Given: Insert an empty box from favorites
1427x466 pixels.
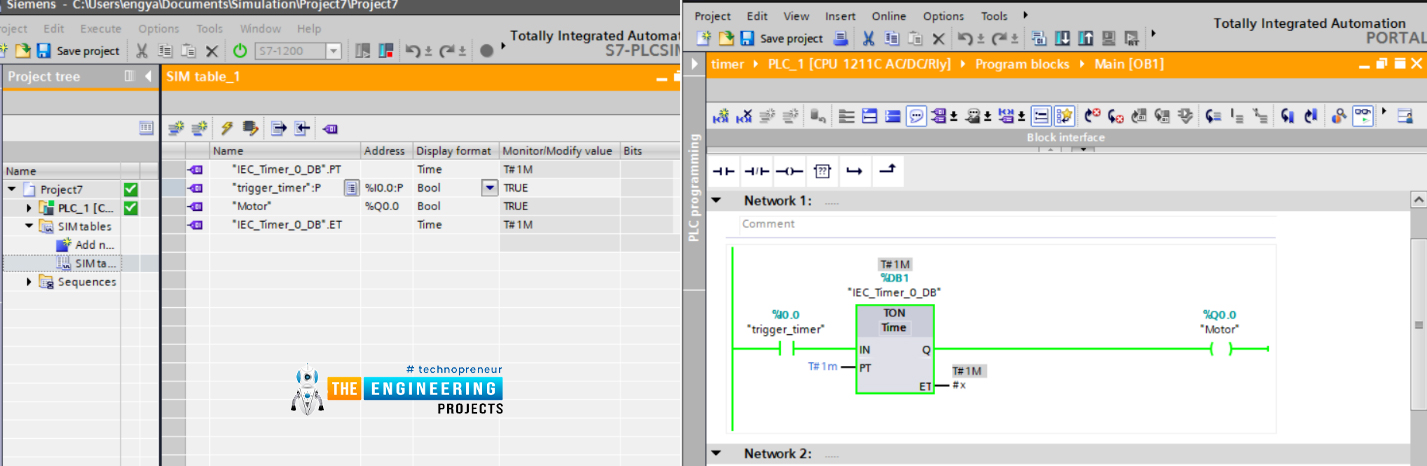Looking at the screenshot, I should click(822, 171).
